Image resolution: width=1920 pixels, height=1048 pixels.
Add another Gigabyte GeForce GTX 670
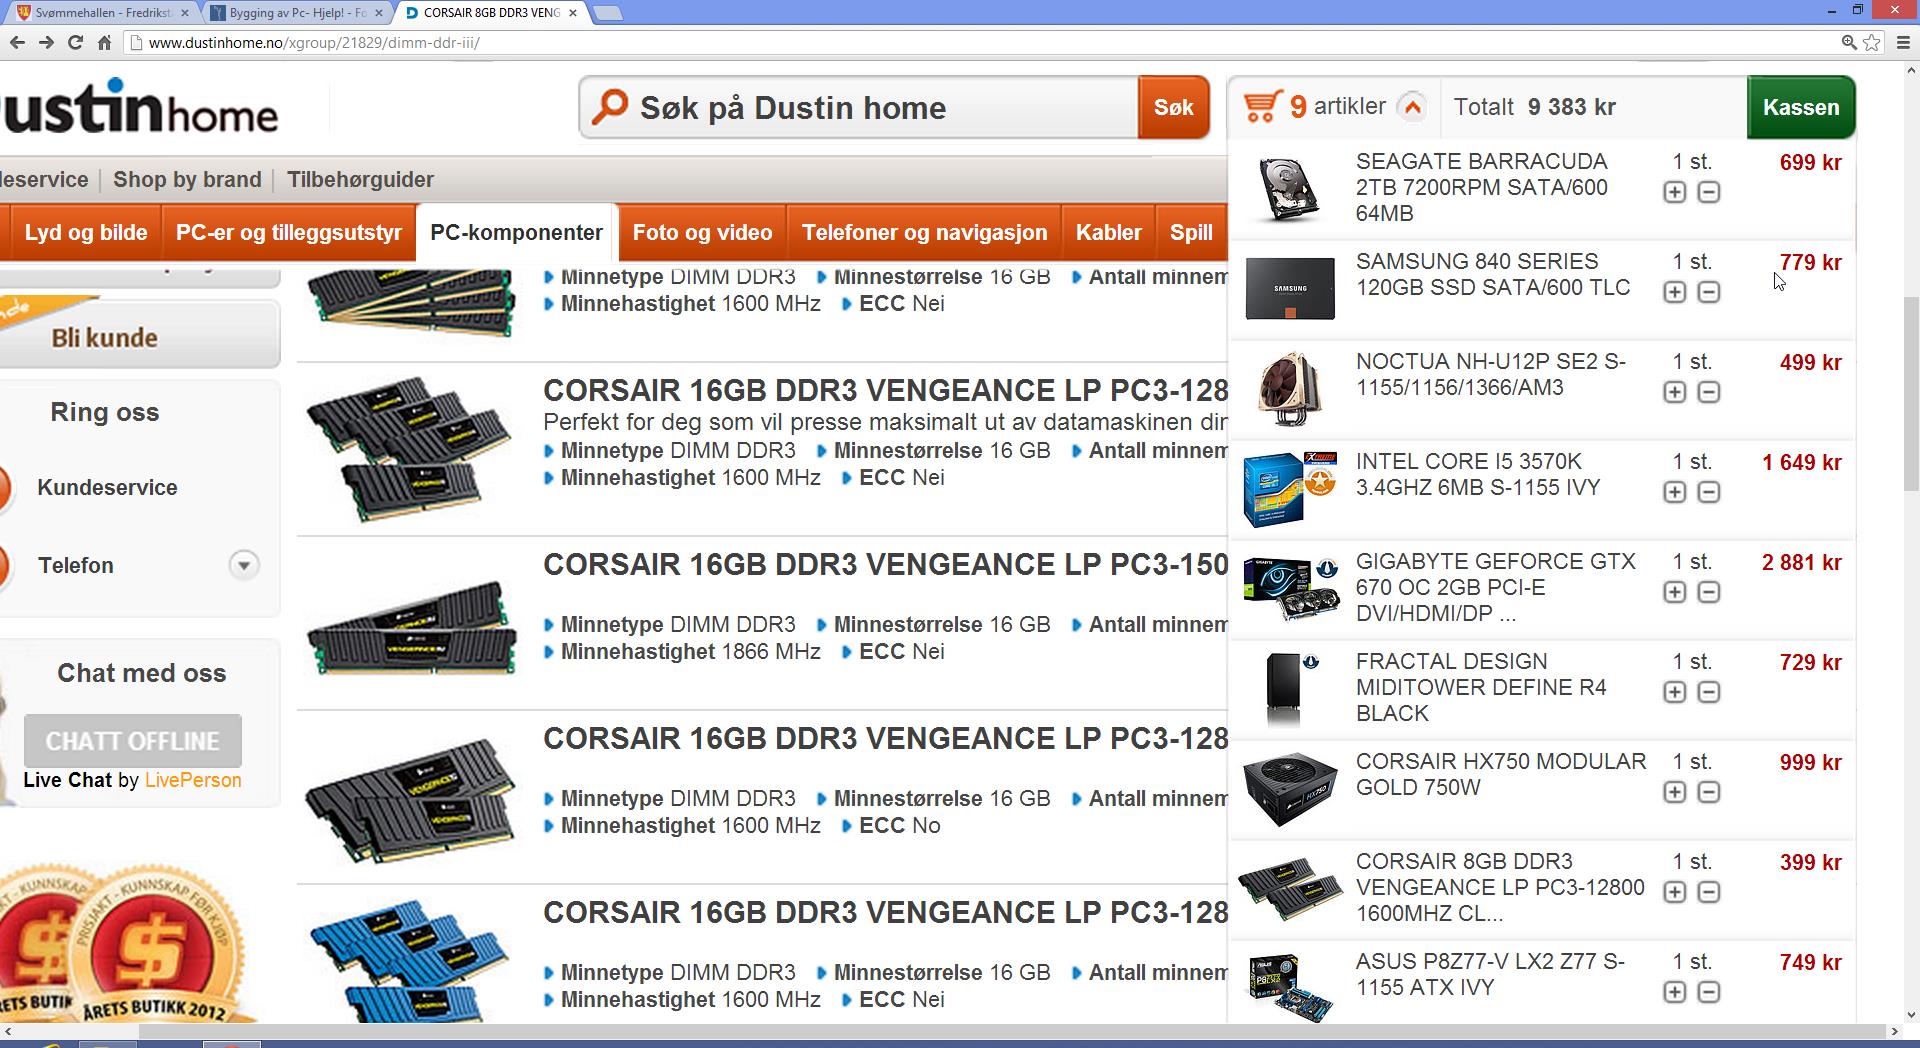[x=1675, y=592]
